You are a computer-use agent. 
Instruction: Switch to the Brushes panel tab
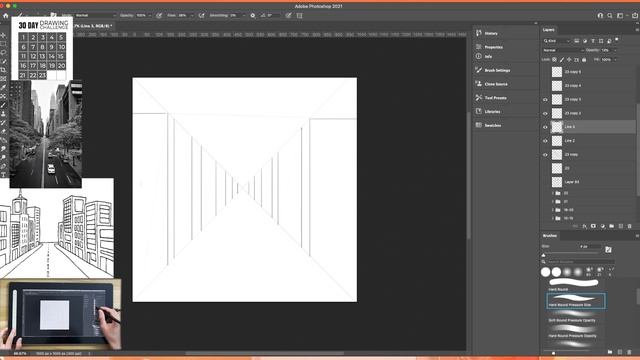tap(550, 236)
